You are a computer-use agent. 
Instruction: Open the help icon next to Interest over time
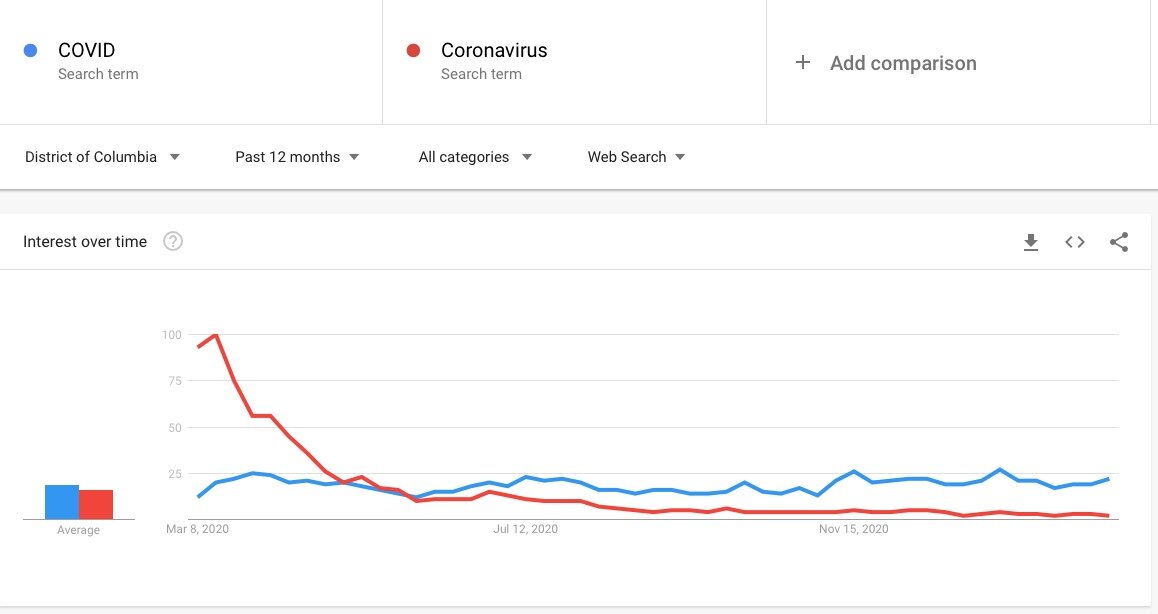pyautogui.click(x=173, y=242)
